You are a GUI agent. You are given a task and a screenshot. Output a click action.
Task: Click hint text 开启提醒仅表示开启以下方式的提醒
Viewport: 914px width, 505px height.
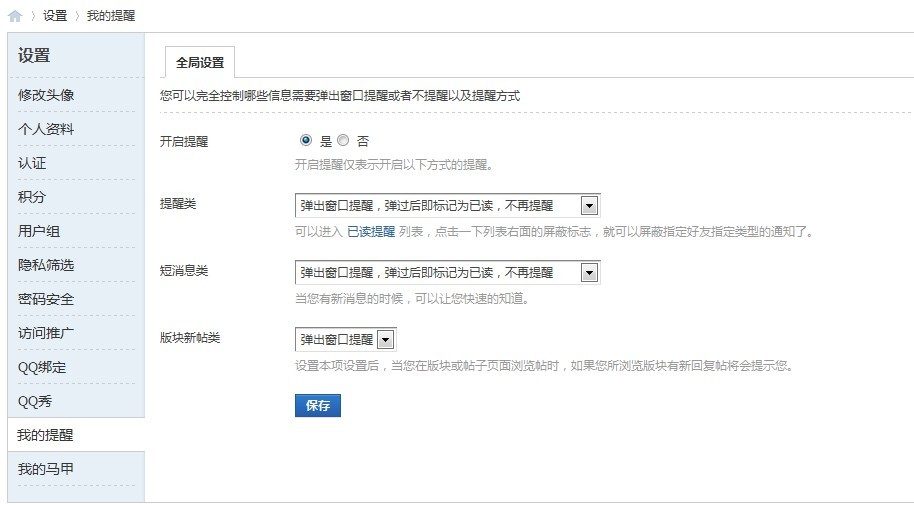(x=394, y=164)
